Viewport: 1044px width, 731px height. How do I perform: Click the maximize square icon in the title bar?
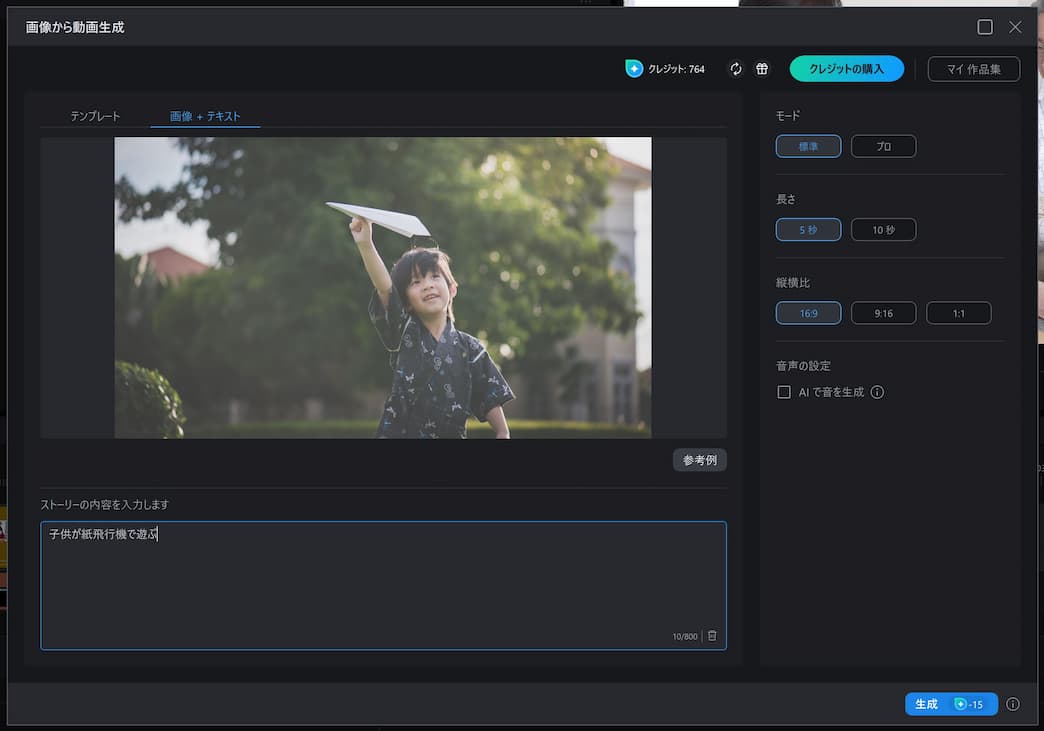tap(985, 26)
